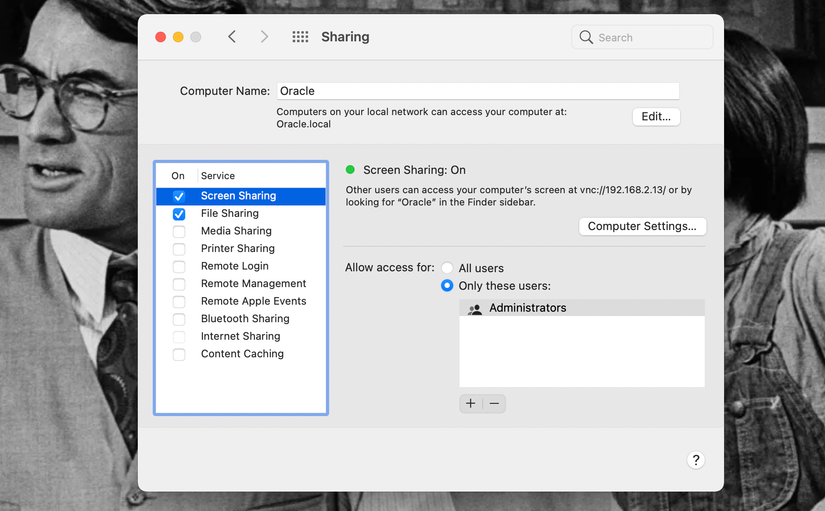Go forward with the right chevron arrow
The width and height of the screenshot is (825, 511).
(264, 37)
